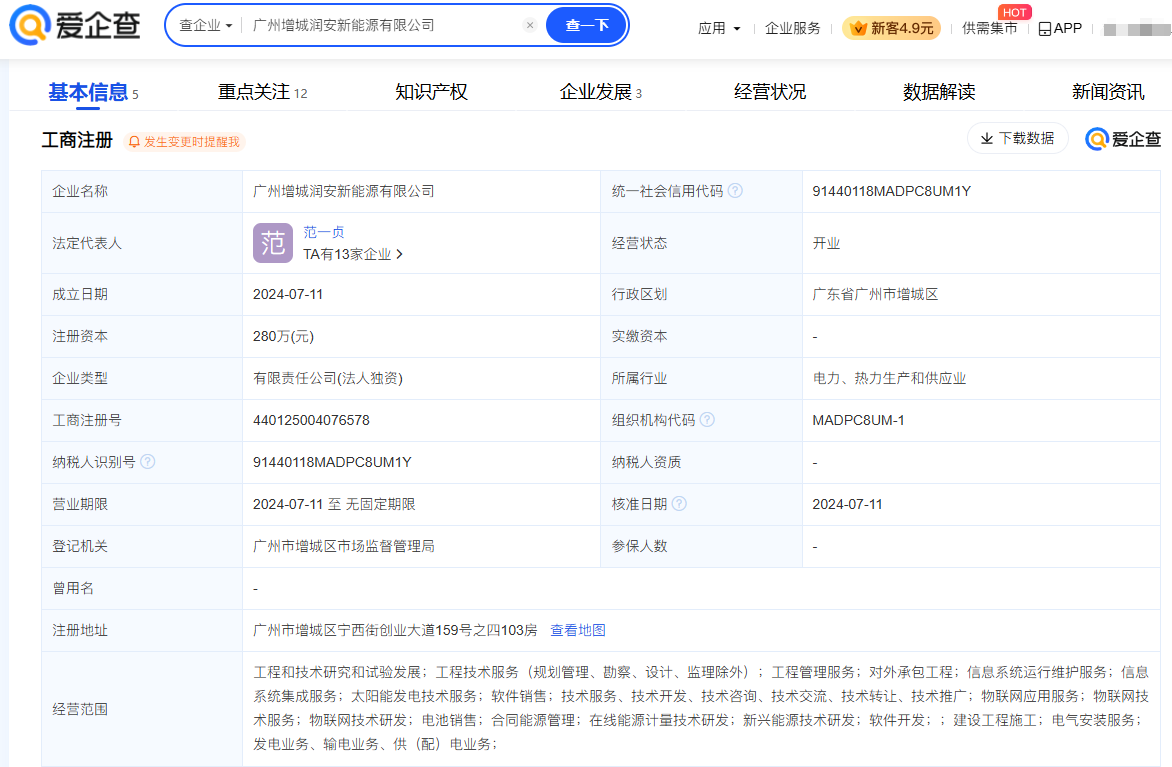Open the 应用 dropdown menu

click(x=719, y=28)
